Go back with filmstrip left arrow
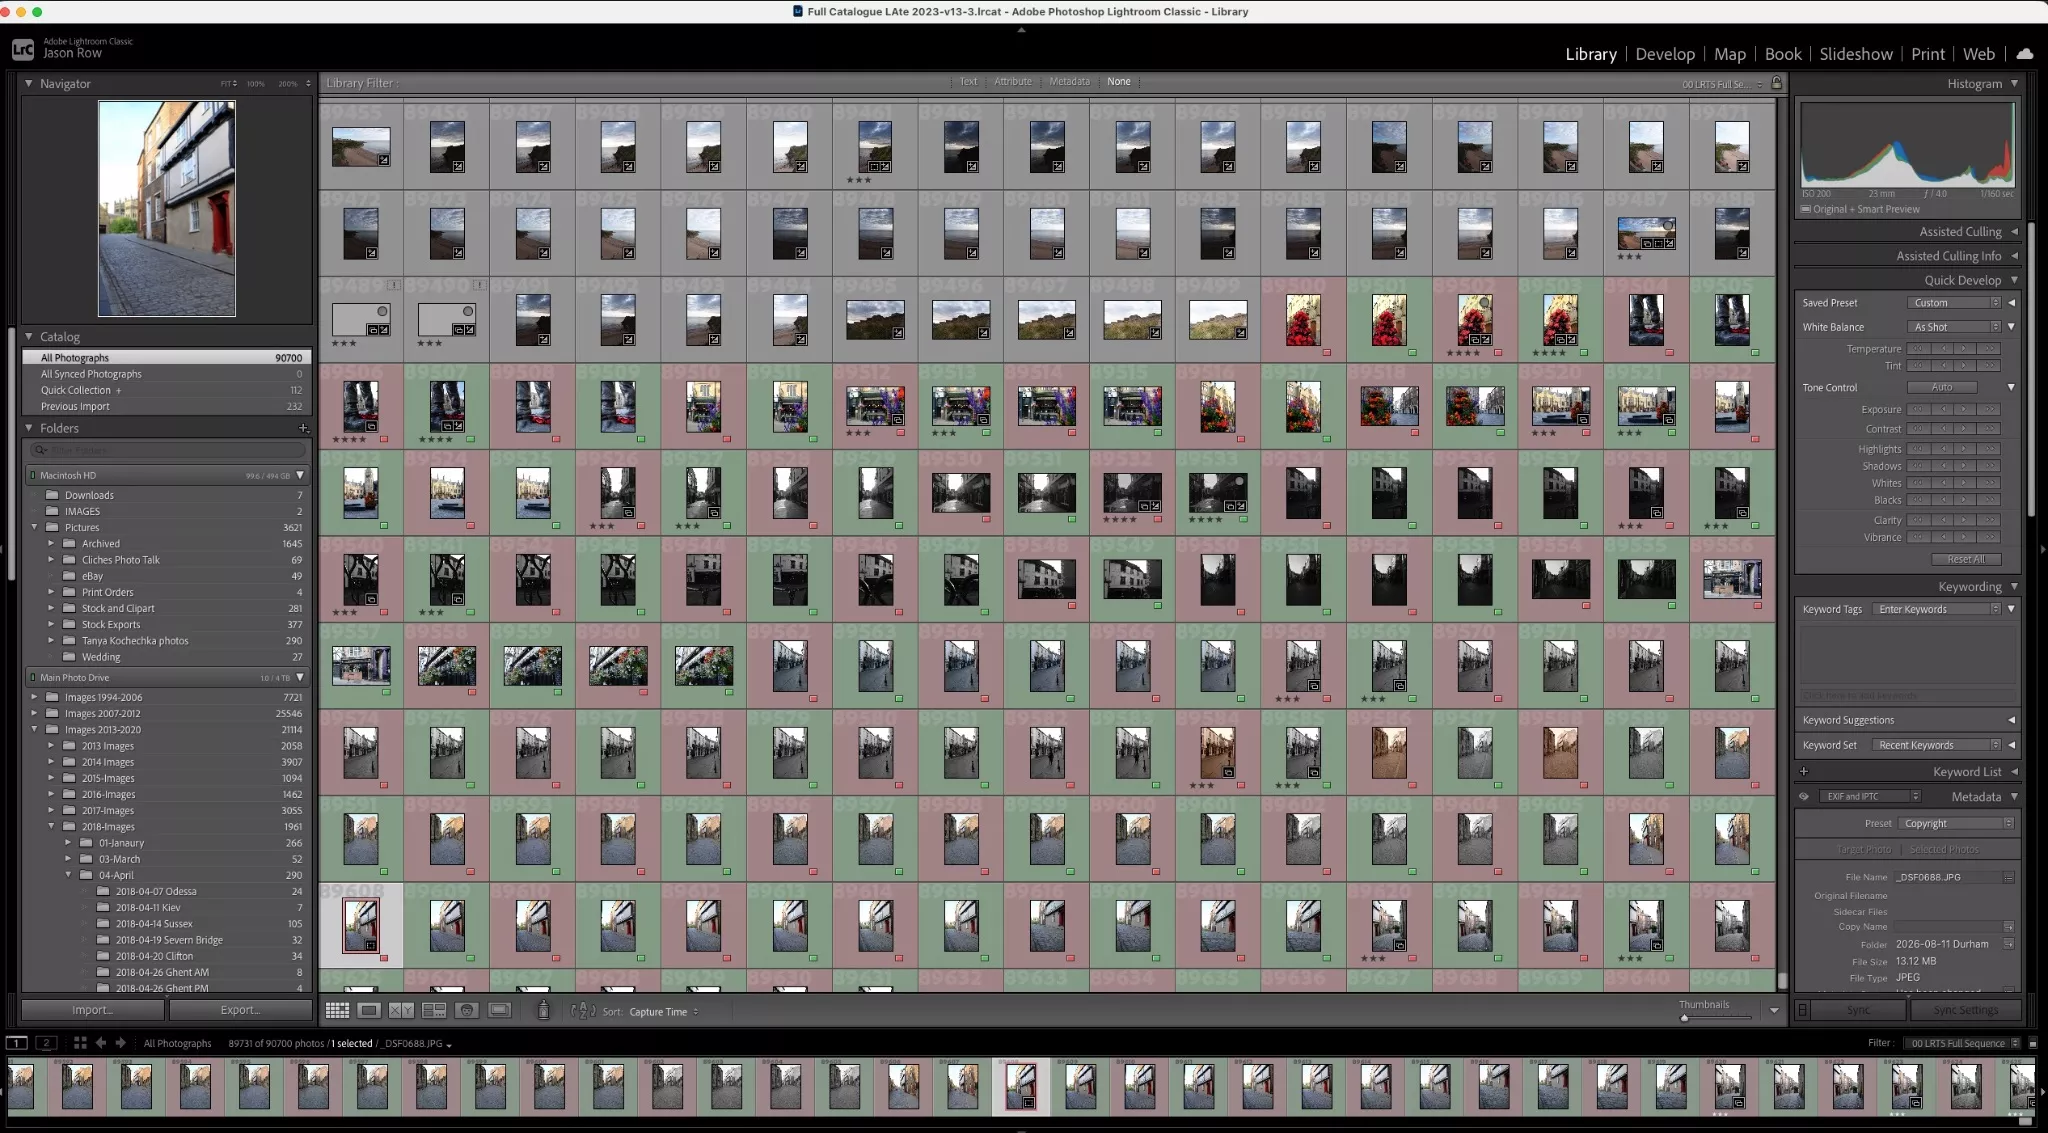Image resolution: width=2048 pixels, height=1133 pixels. tap(101, 1043)
